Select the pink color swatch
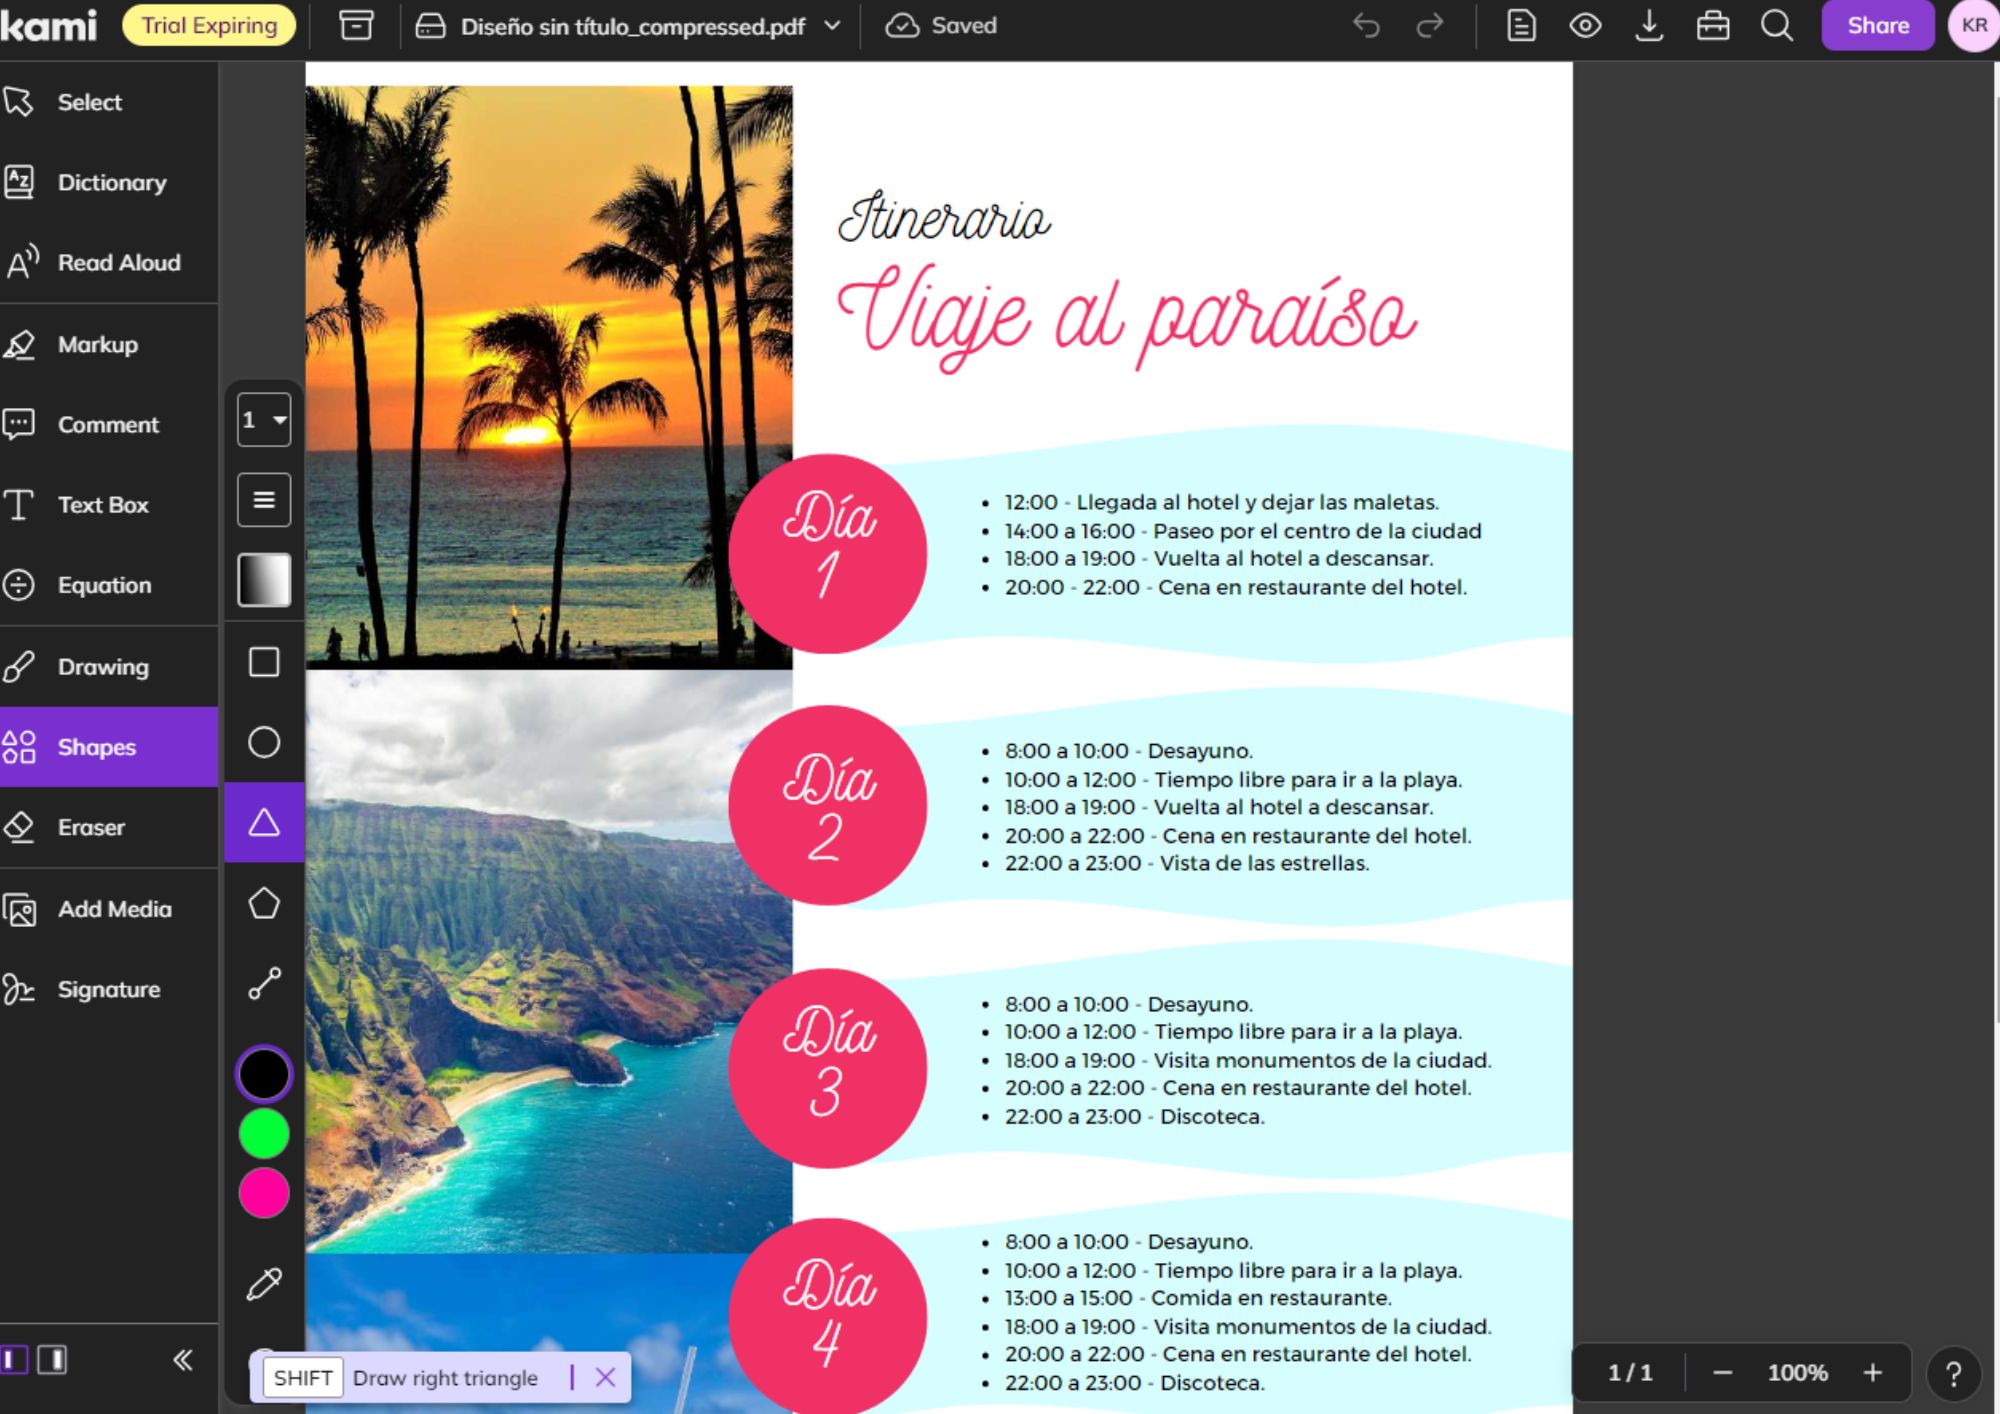2000x1414 pixels. tap(263, 1191)
